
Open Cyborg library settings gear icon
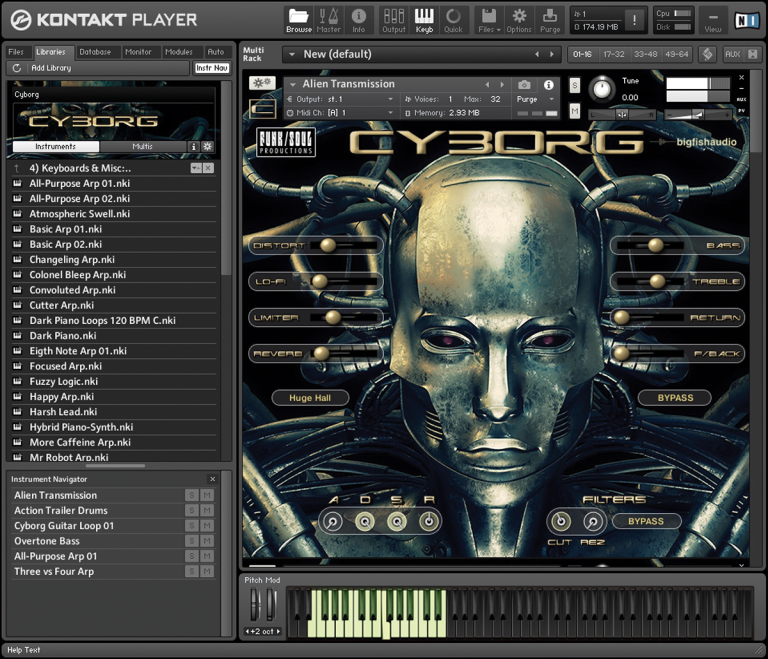tap(208, 146)
